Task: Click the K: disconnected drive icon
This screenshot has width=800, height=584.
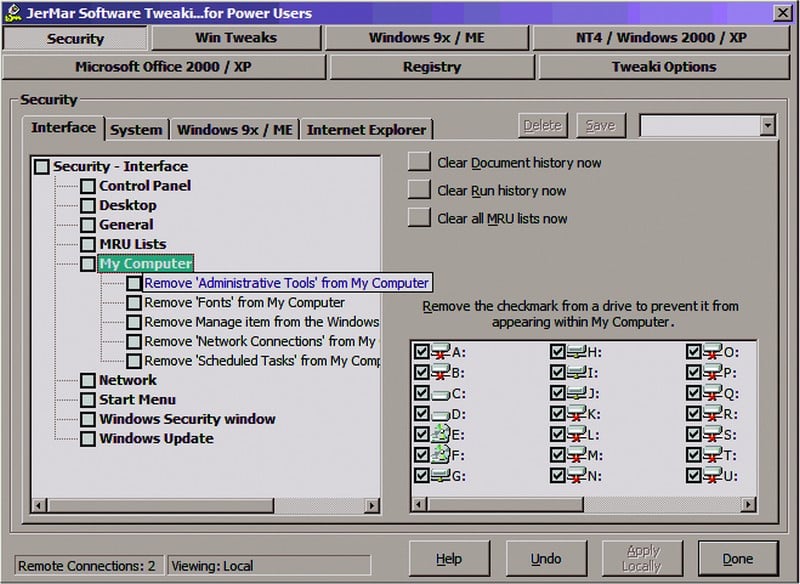Action: click(577, 414)
